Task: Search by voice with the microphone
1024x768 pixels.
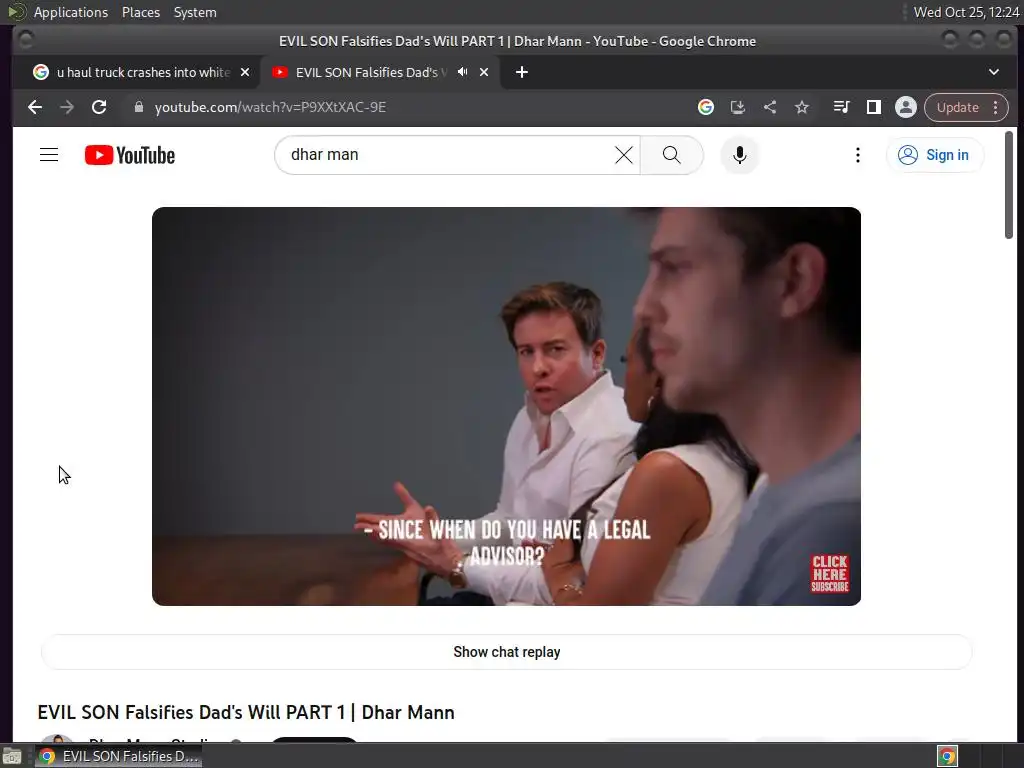Action: coord(739,155)
